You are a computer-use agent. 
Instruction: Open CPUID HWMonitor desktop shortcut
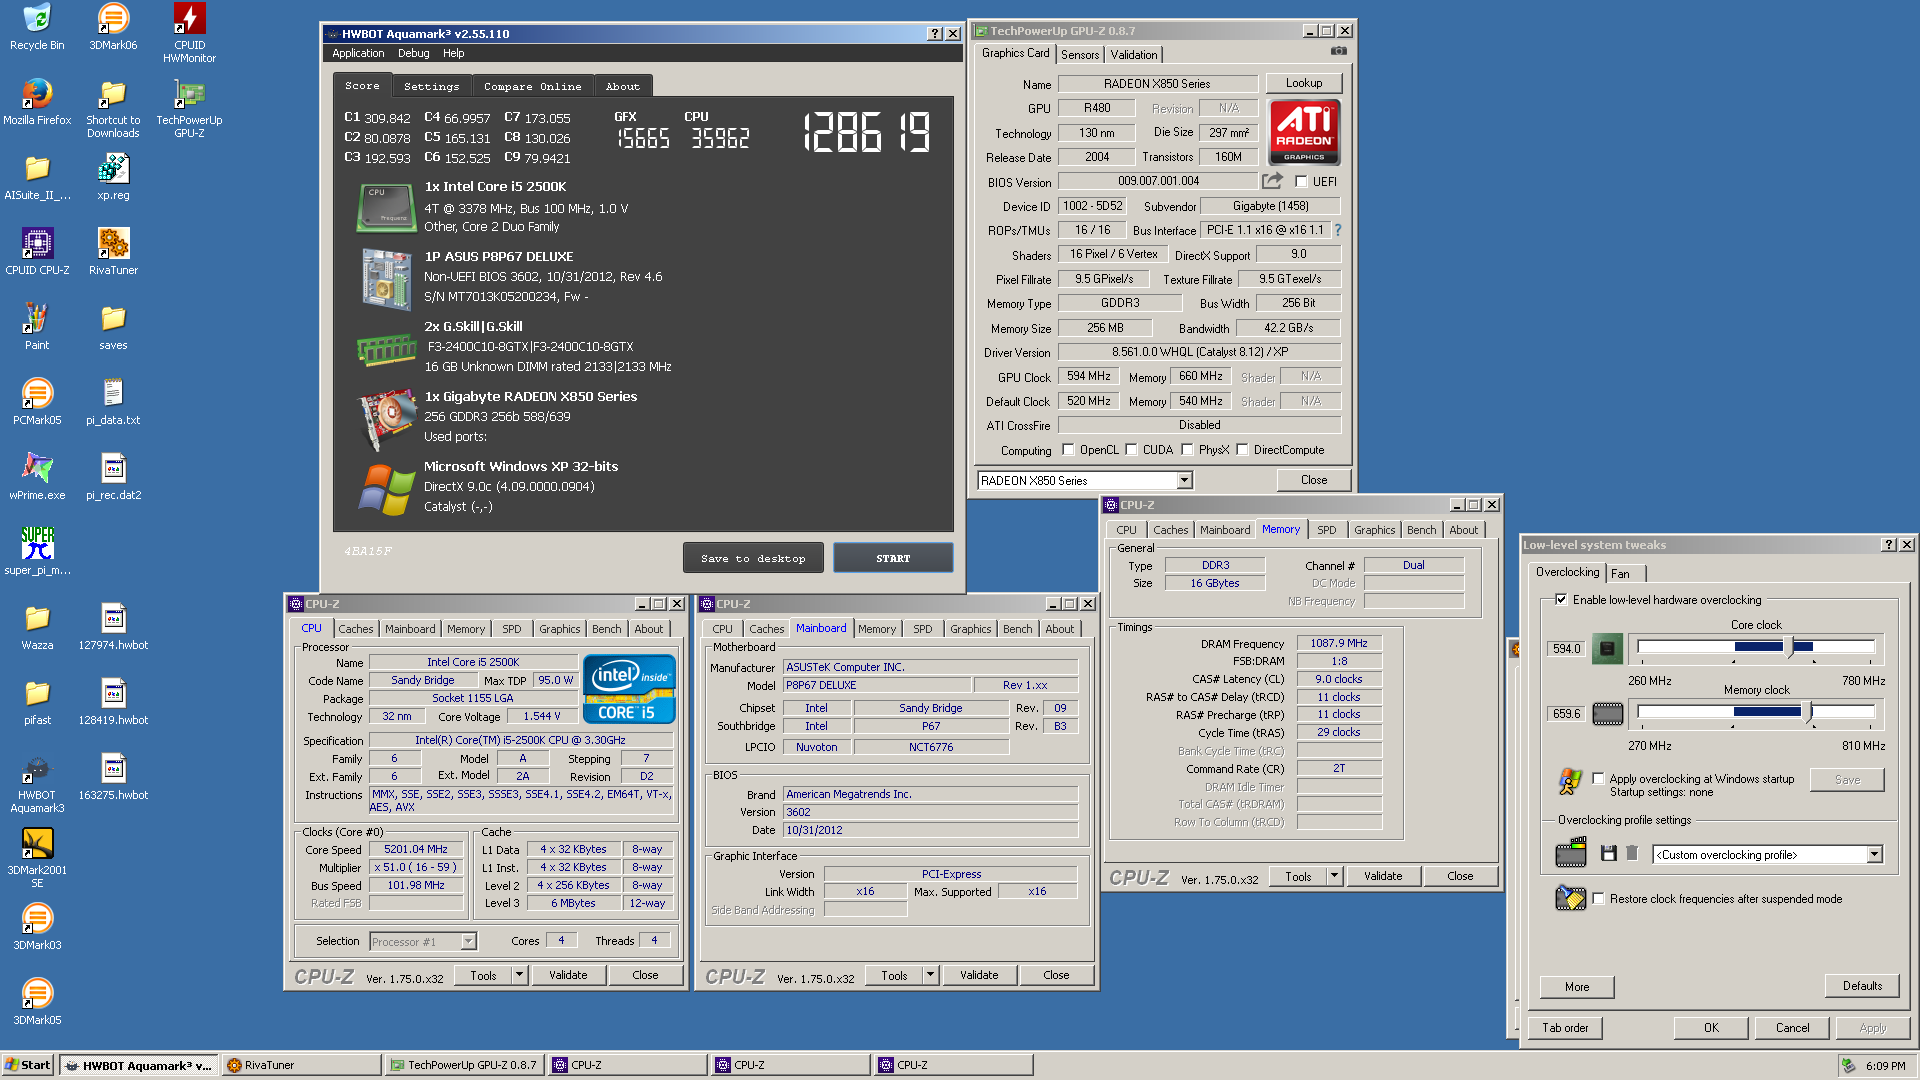coord(190,33)
